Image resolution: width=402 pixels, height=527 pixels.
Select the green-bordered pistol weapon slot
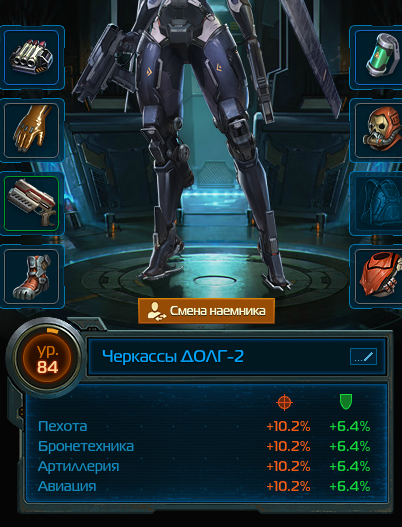(32, 203)
